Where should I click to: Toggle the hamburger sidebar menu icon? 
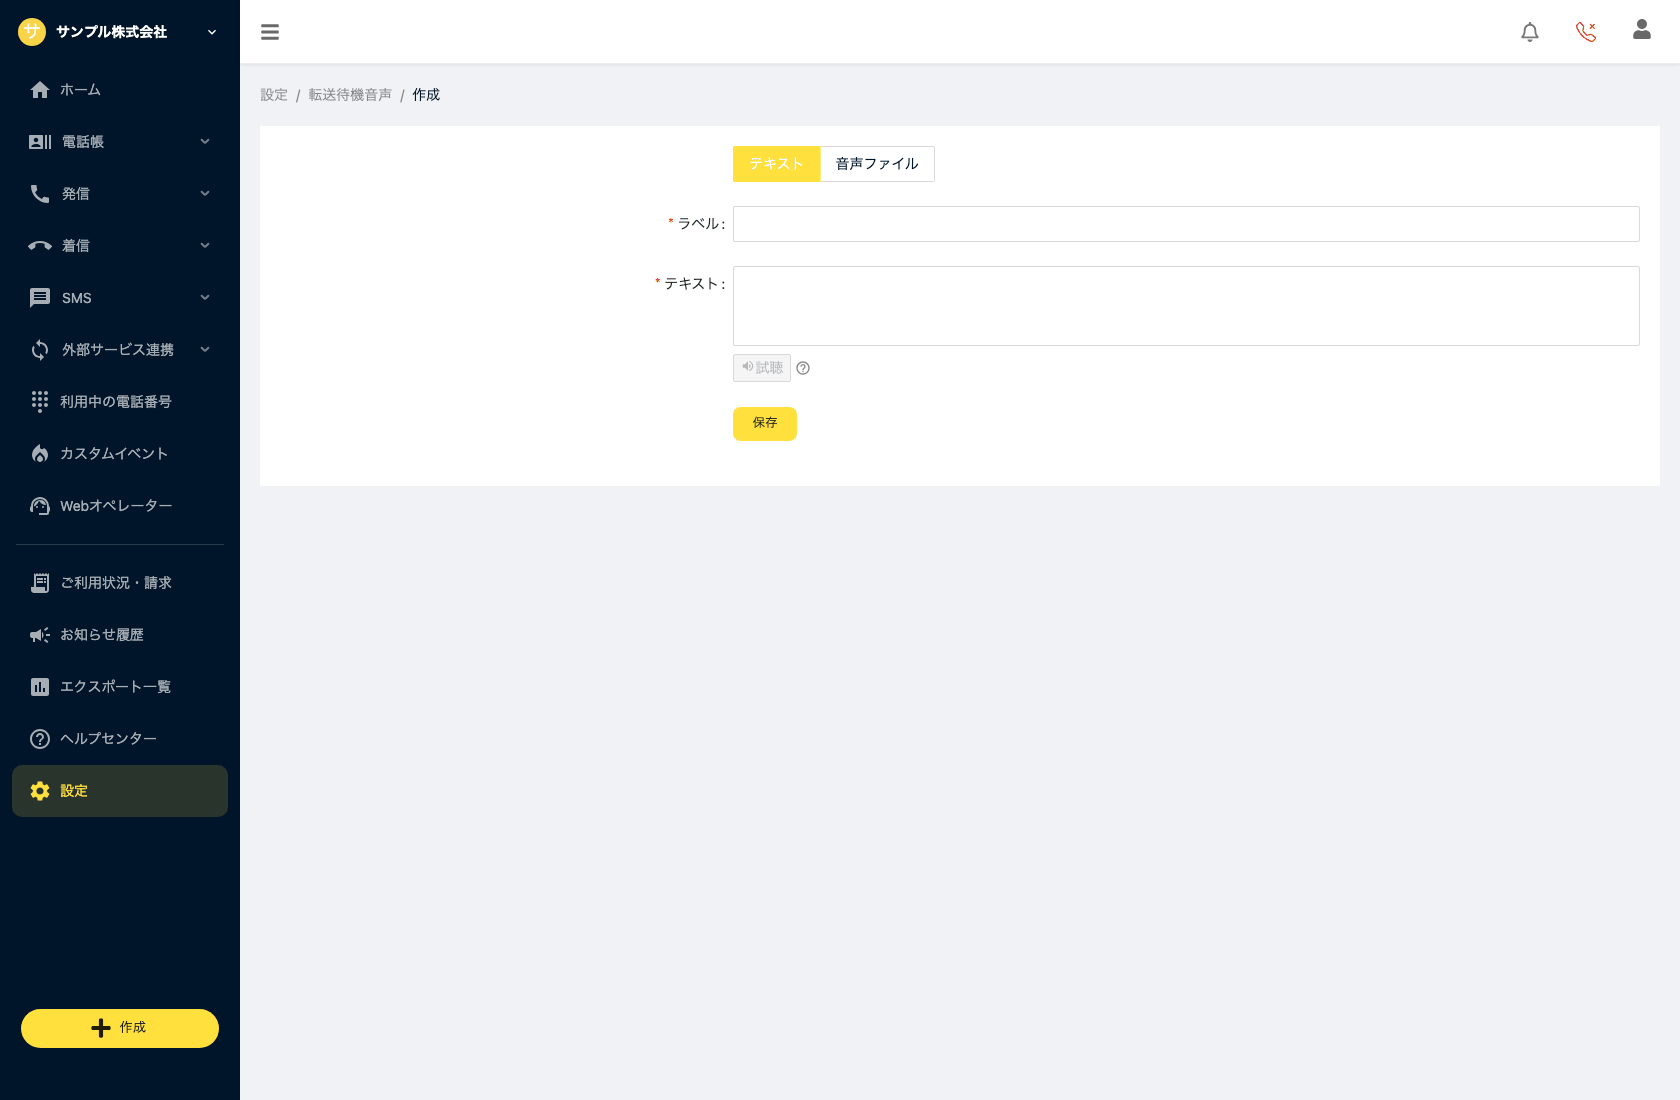coord(270,32)
